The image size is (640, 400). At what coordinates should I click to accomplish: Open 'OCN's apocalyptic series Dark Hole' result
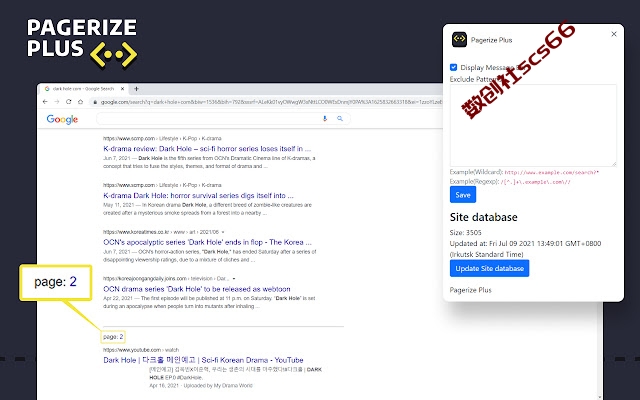[207, 242]
